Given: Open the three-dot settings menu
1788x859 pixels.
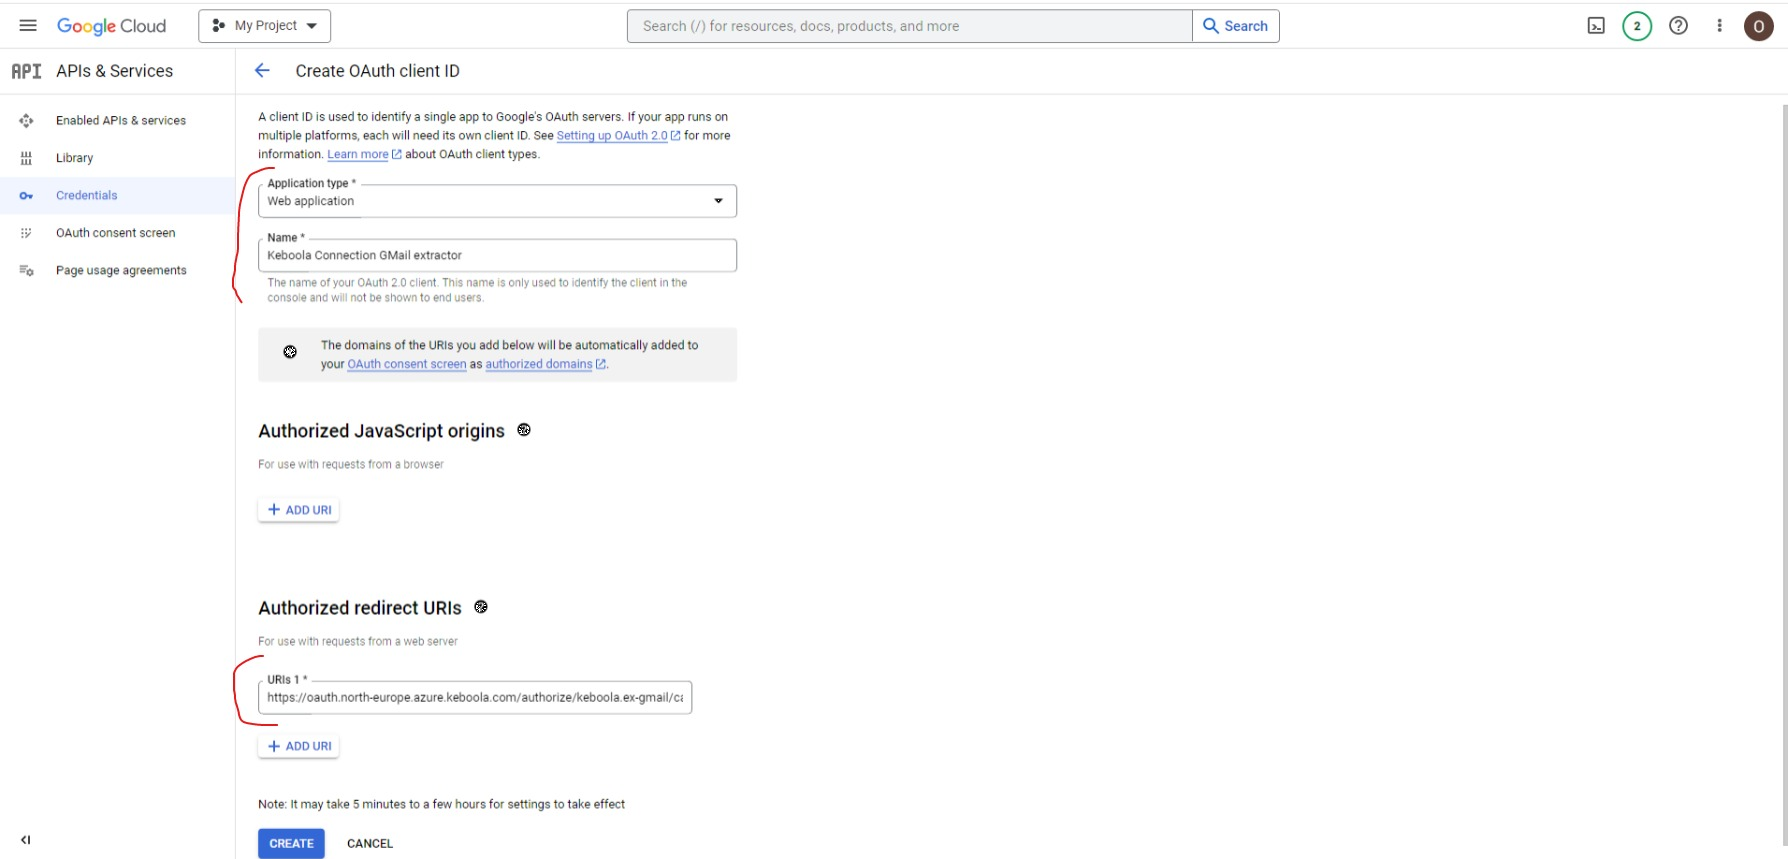Looking at the screenshot, I should point(1720,26).
